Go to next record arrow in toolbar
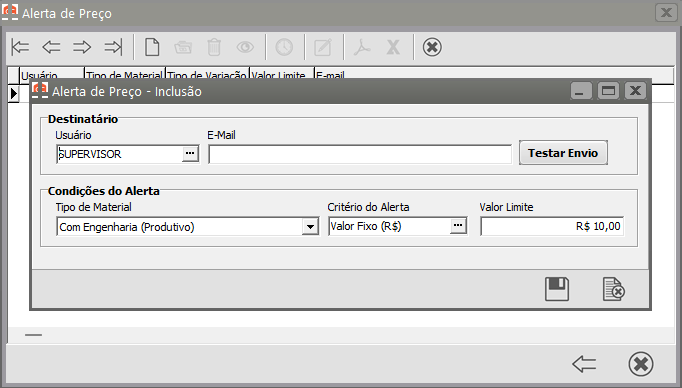The image size is (682, 388). 82,47
